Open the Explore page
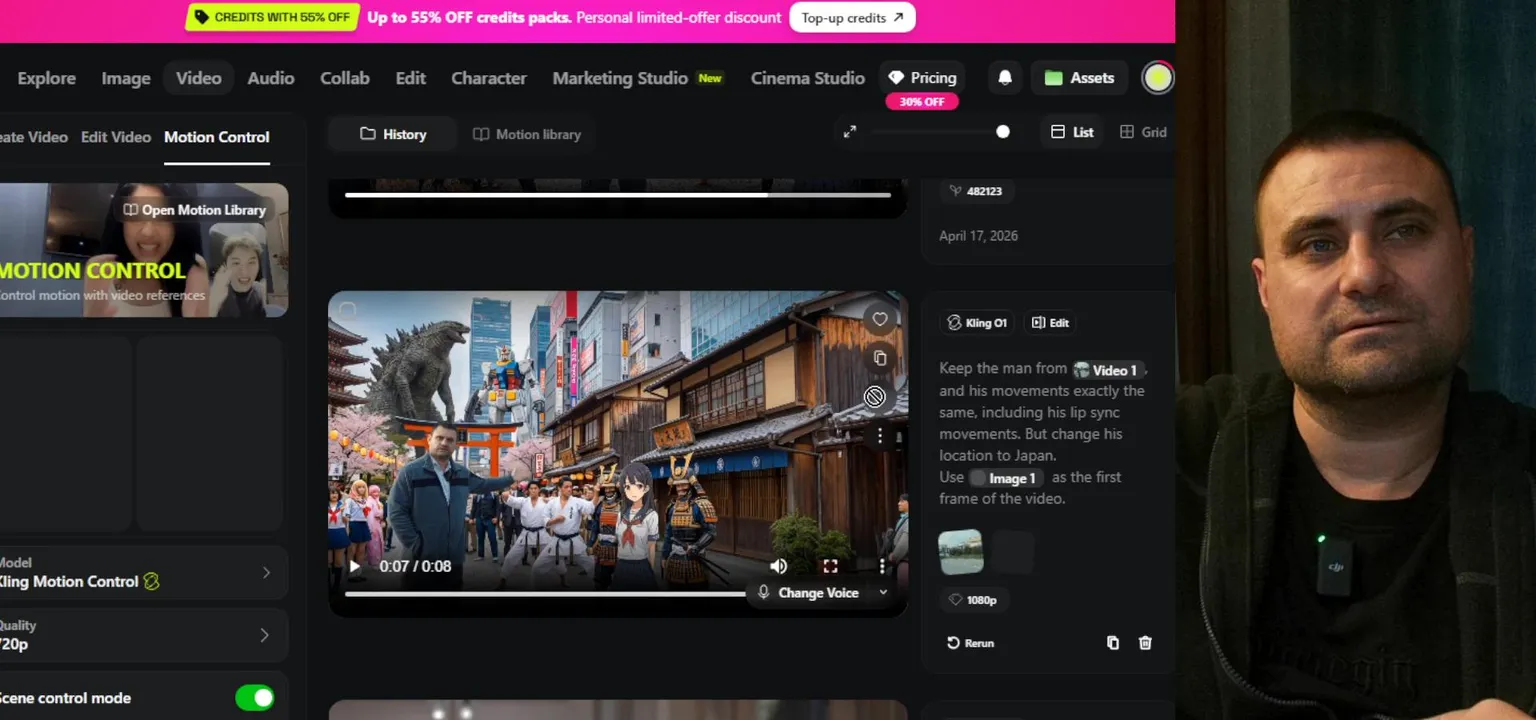1536x720 pixels. point(46,78)
